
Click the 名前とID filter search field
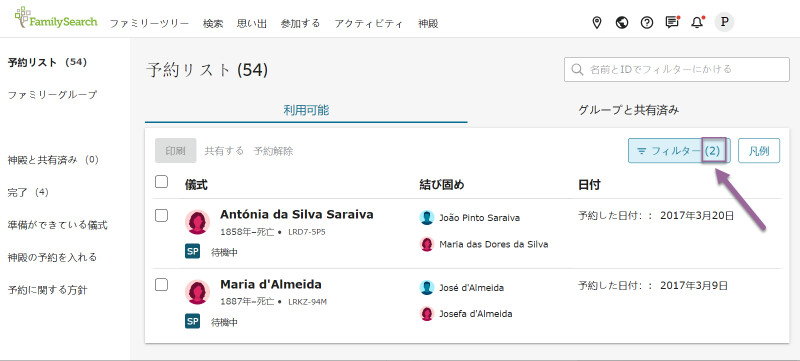pyautogui.click(x=677, y=69)
